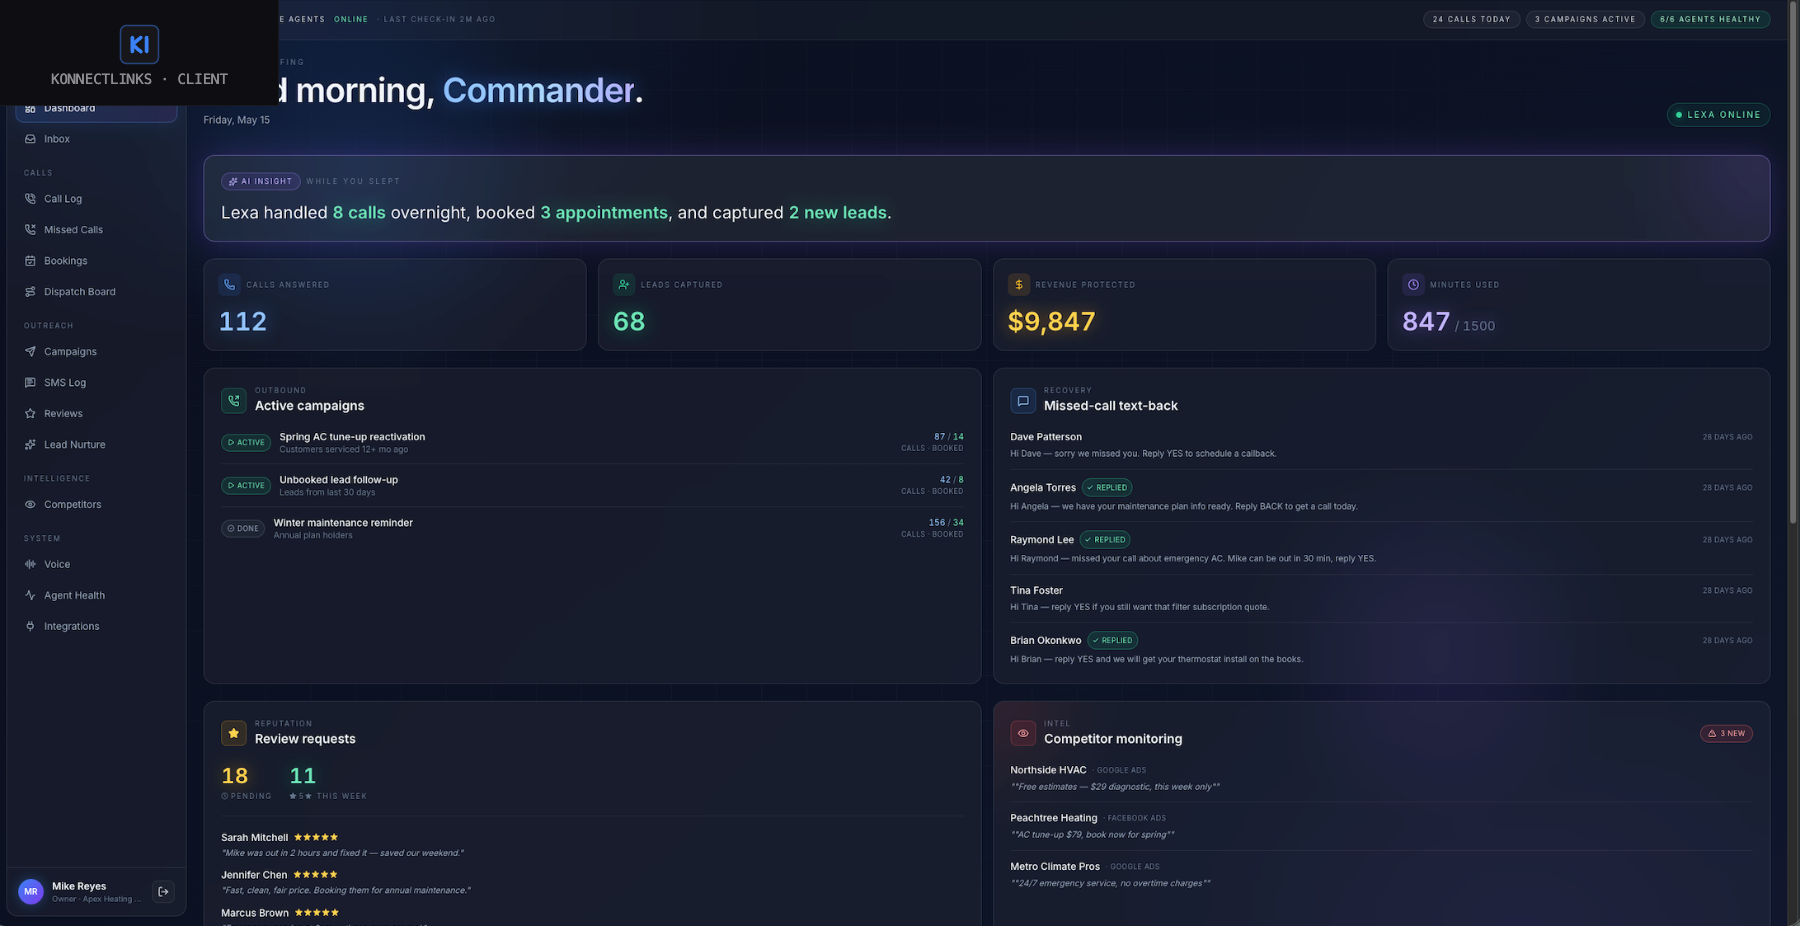Click the Active campaigns phone icon
This screenshot has height=926, width=1800.
(x=234, y=400)
